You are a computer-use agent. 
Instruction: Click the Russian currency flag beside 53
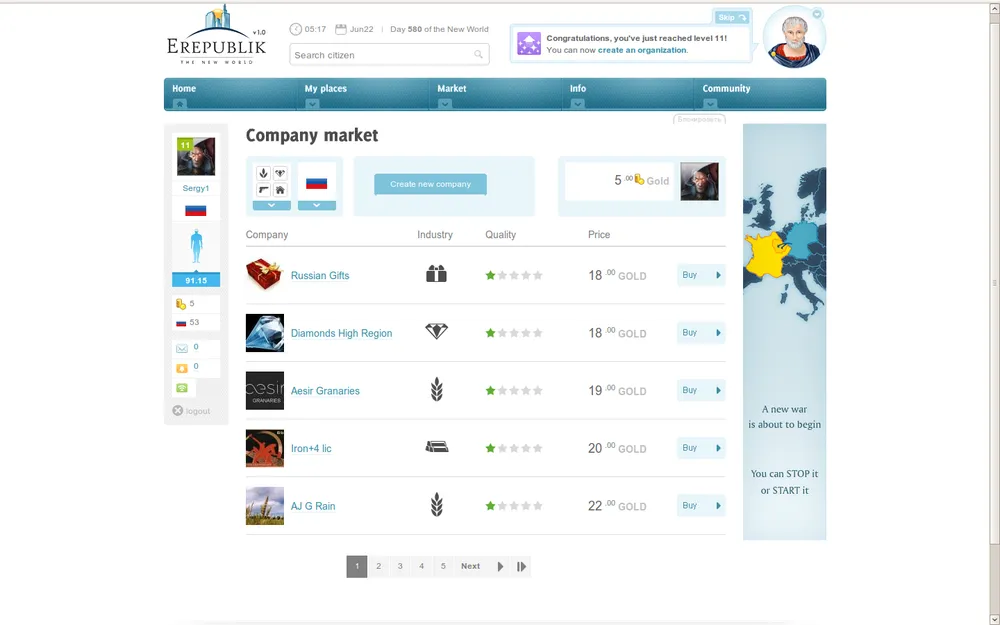[181, 323]
